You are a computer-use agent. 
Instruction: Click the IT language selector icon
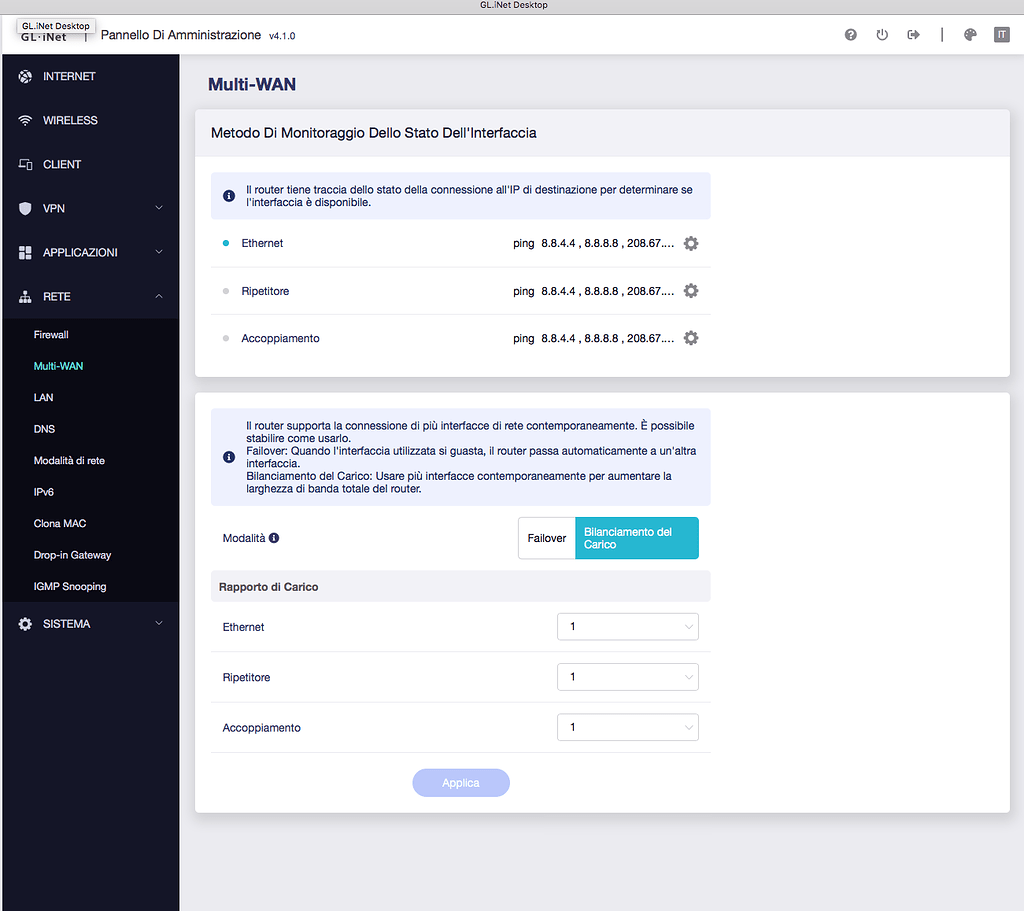[x=1001, y=34]
